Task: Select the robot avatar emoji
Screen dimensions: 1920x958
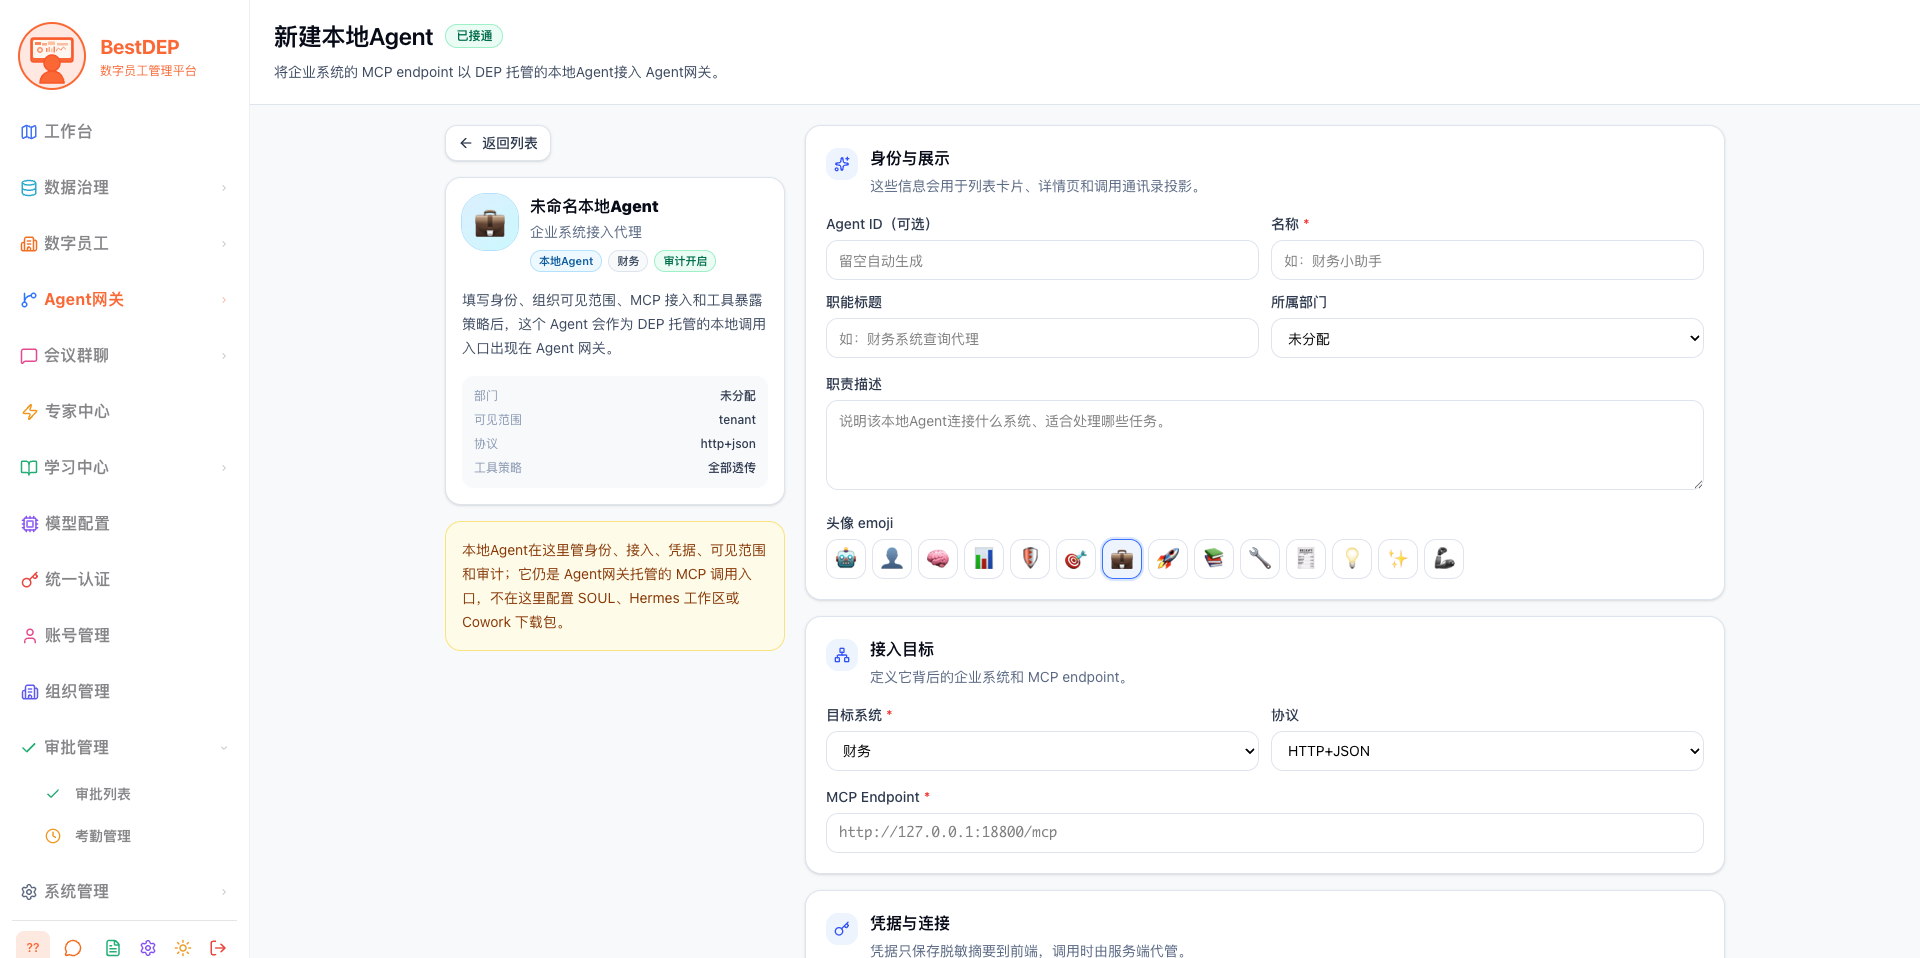Action: tap(846, 559)
